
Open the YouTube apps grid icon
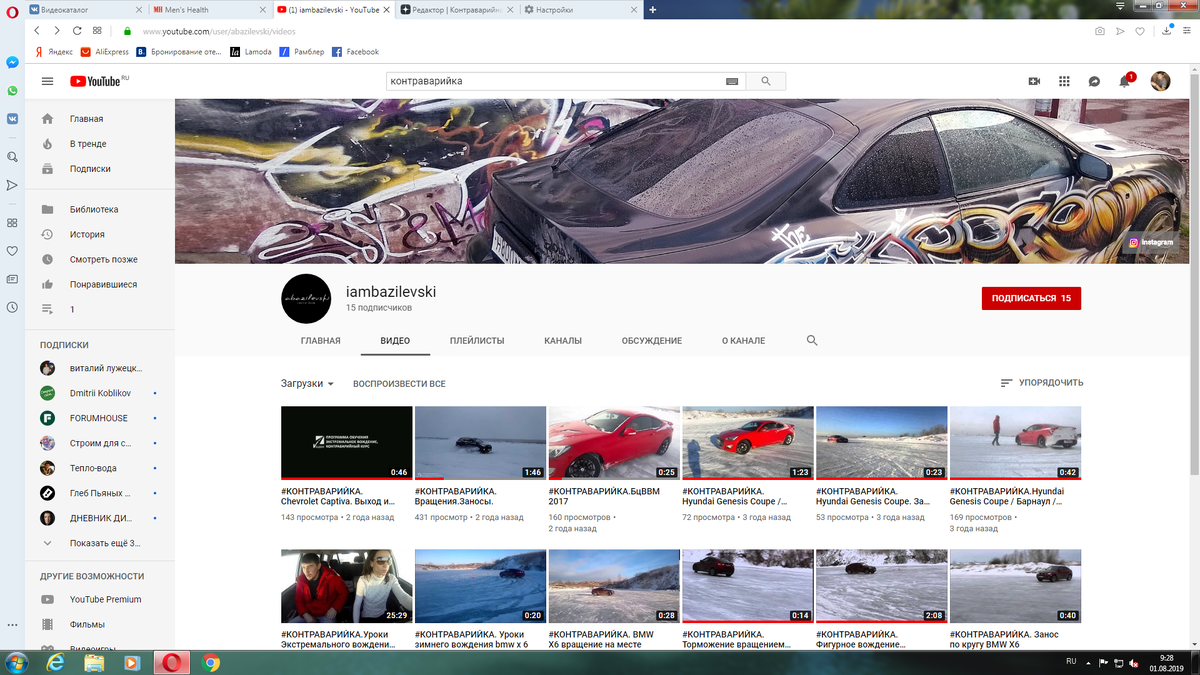[x=1064, y=81]
